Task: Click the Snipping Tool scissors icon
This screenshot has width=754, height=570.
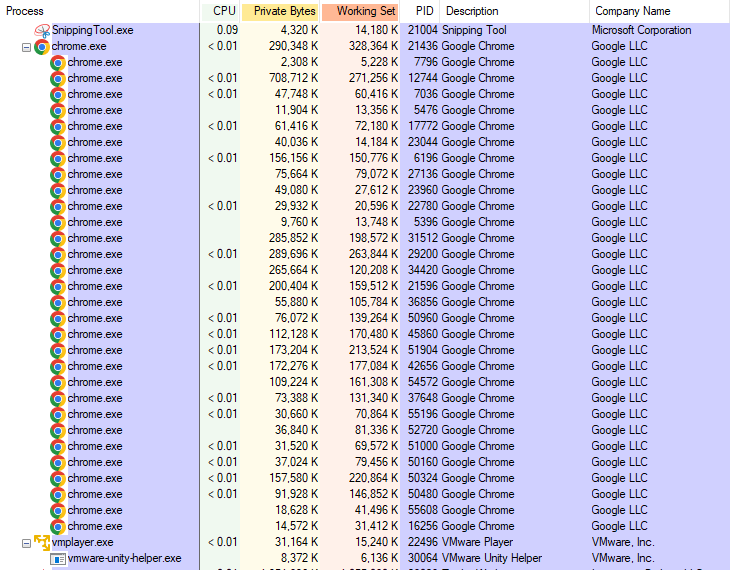Action: click(42, 31)
